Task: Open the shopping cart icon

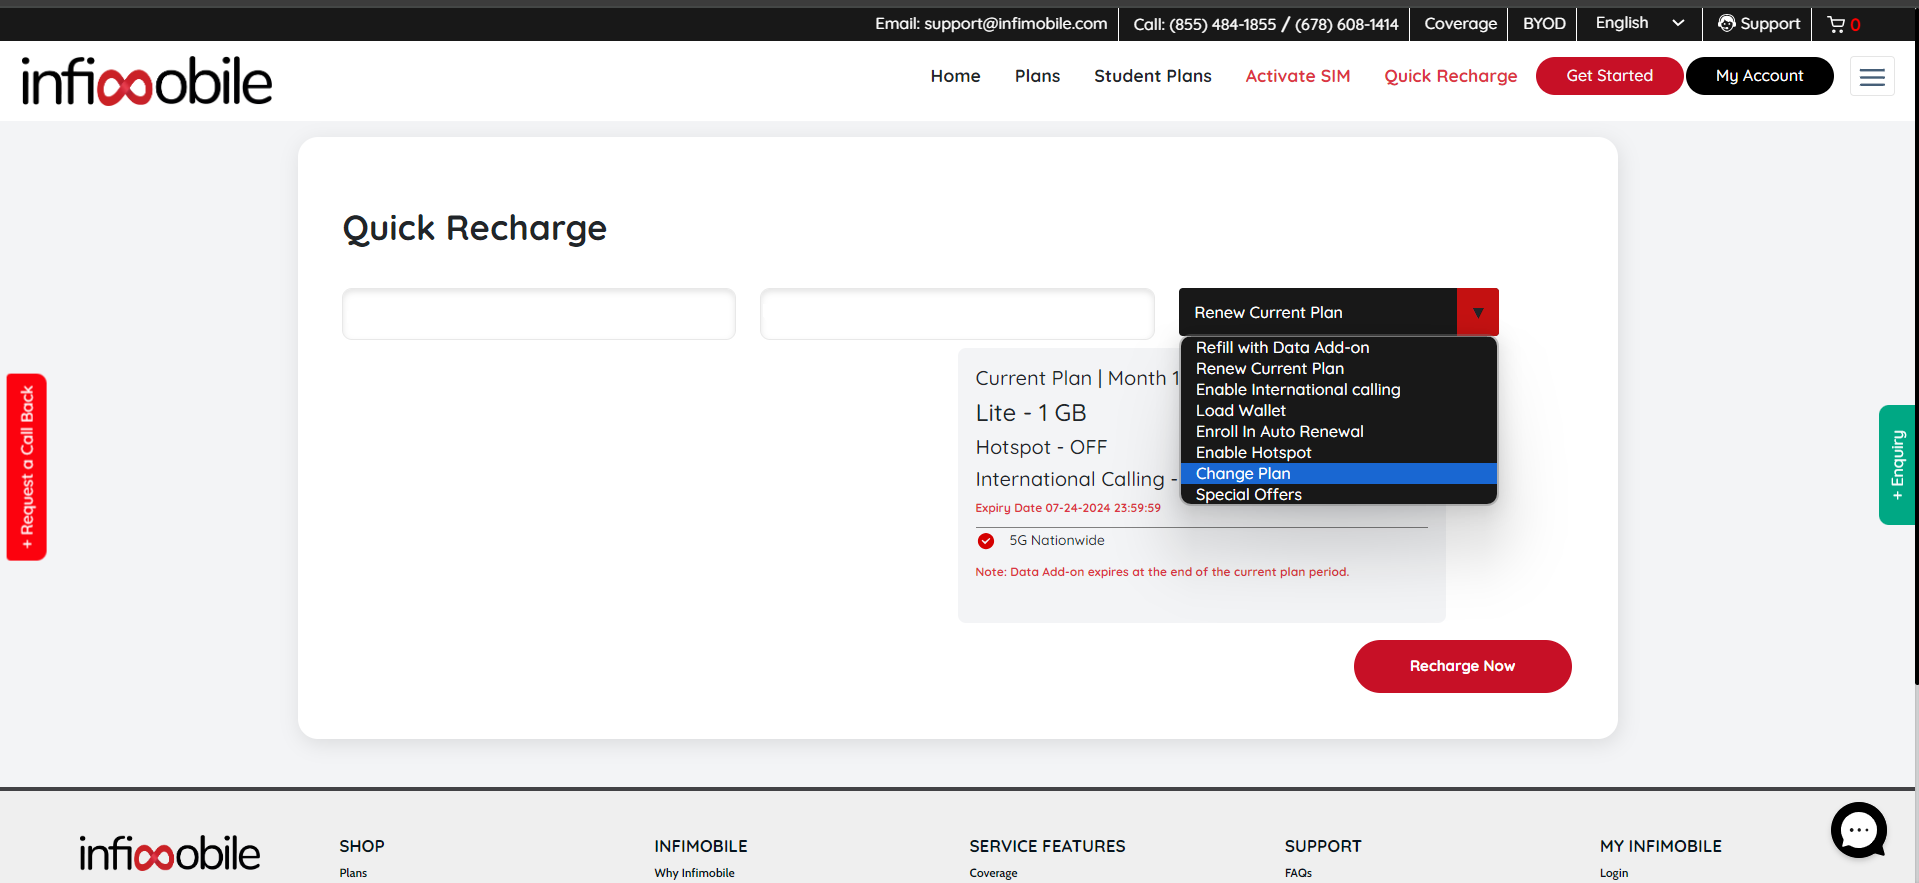Action: click(1836, 24)
